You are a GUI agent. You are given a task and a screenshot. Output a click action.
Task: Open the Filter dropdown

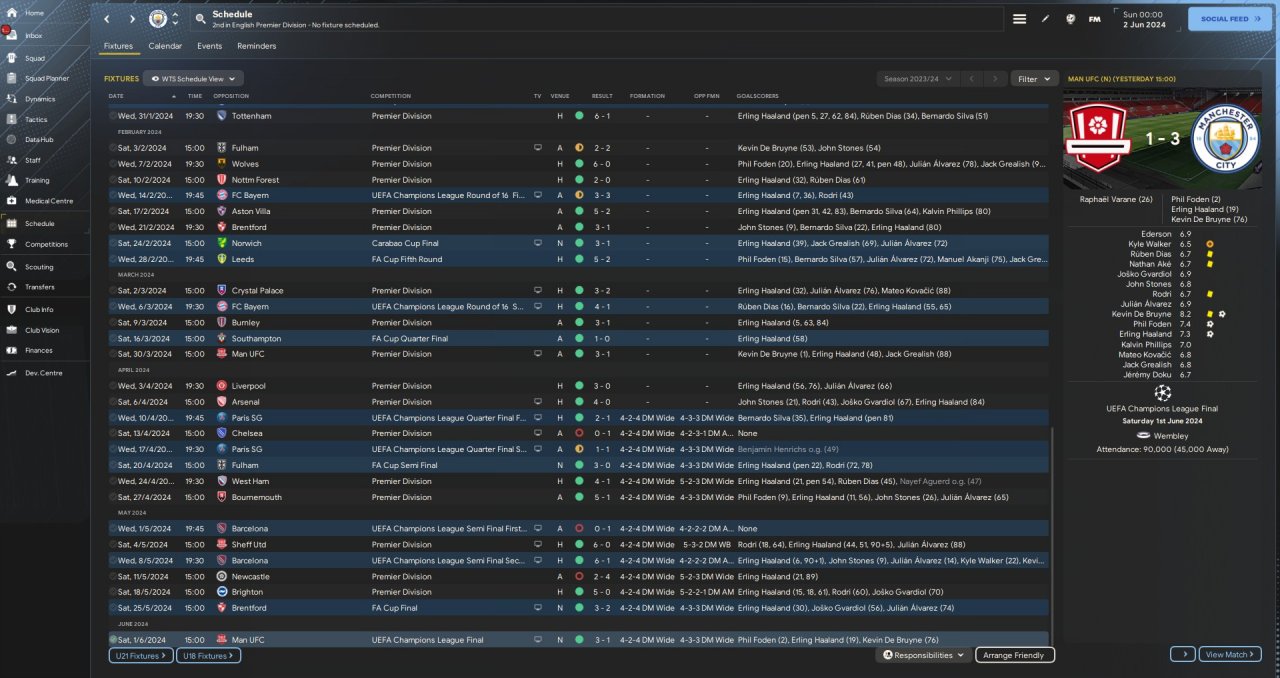pos(1034,78)
